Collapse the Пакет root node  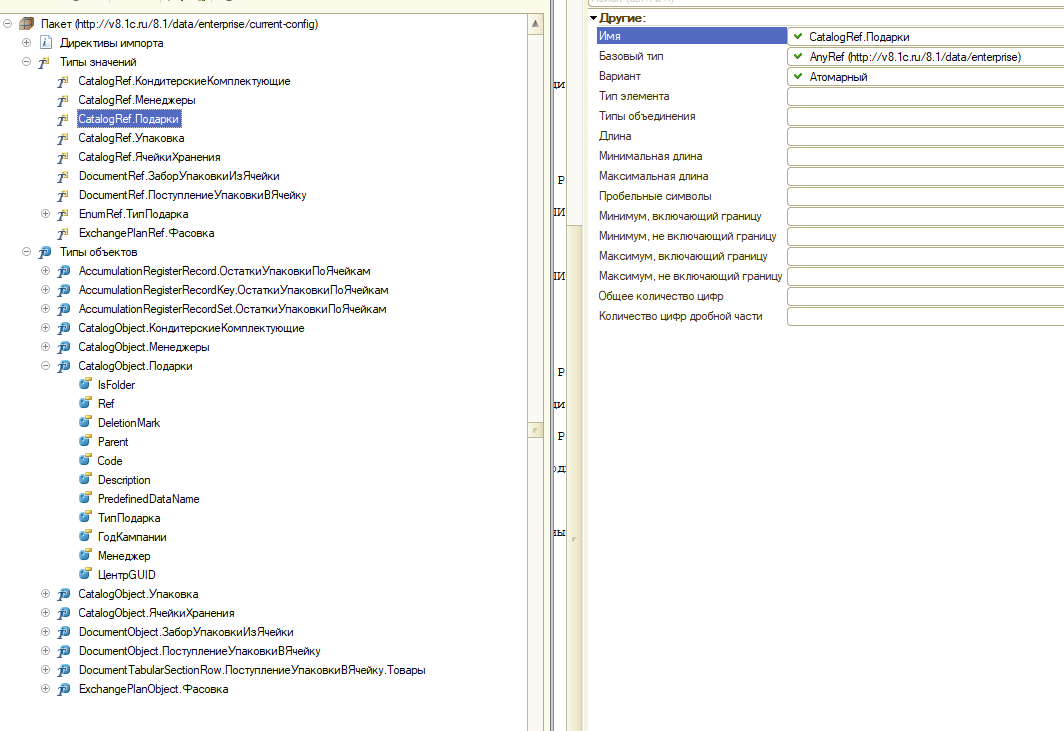7,24
